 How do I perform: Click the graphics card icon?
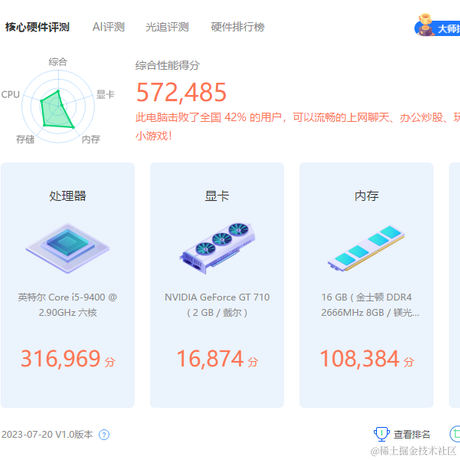point(217,248)
